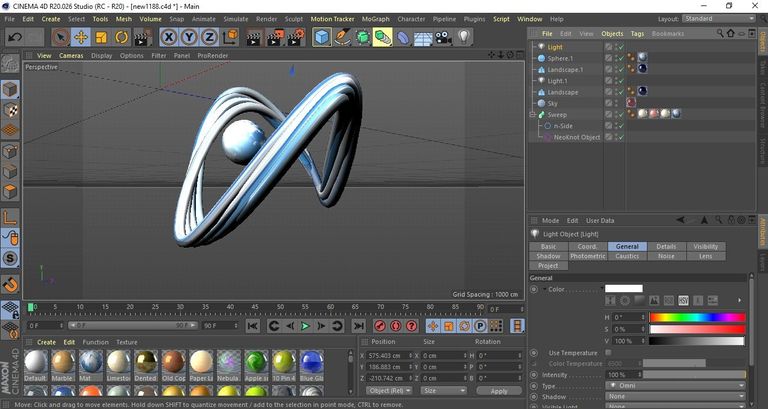Viewport: 768px width, 409px height.
Task: Activate the Scale tool
Action: 101,37
